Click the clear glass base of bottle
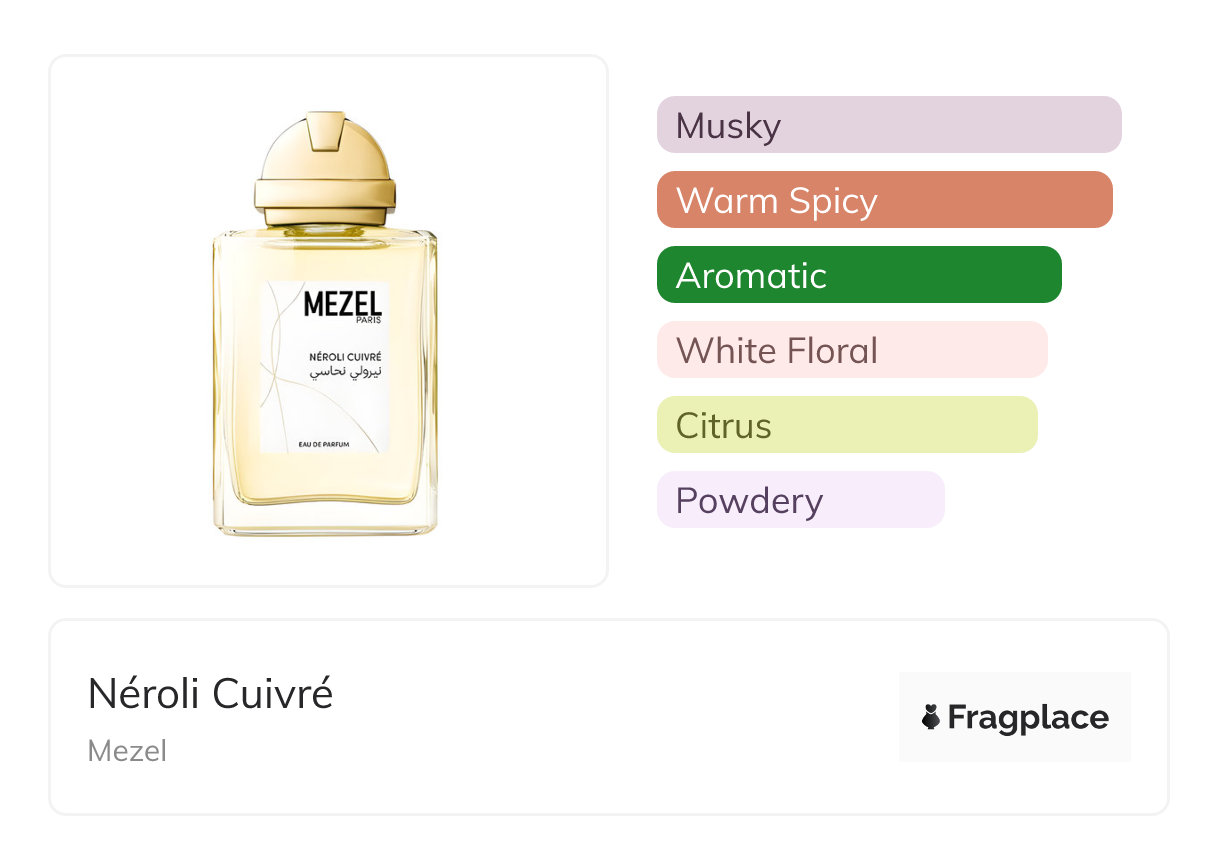1218x864 pixels. (325, 515)
